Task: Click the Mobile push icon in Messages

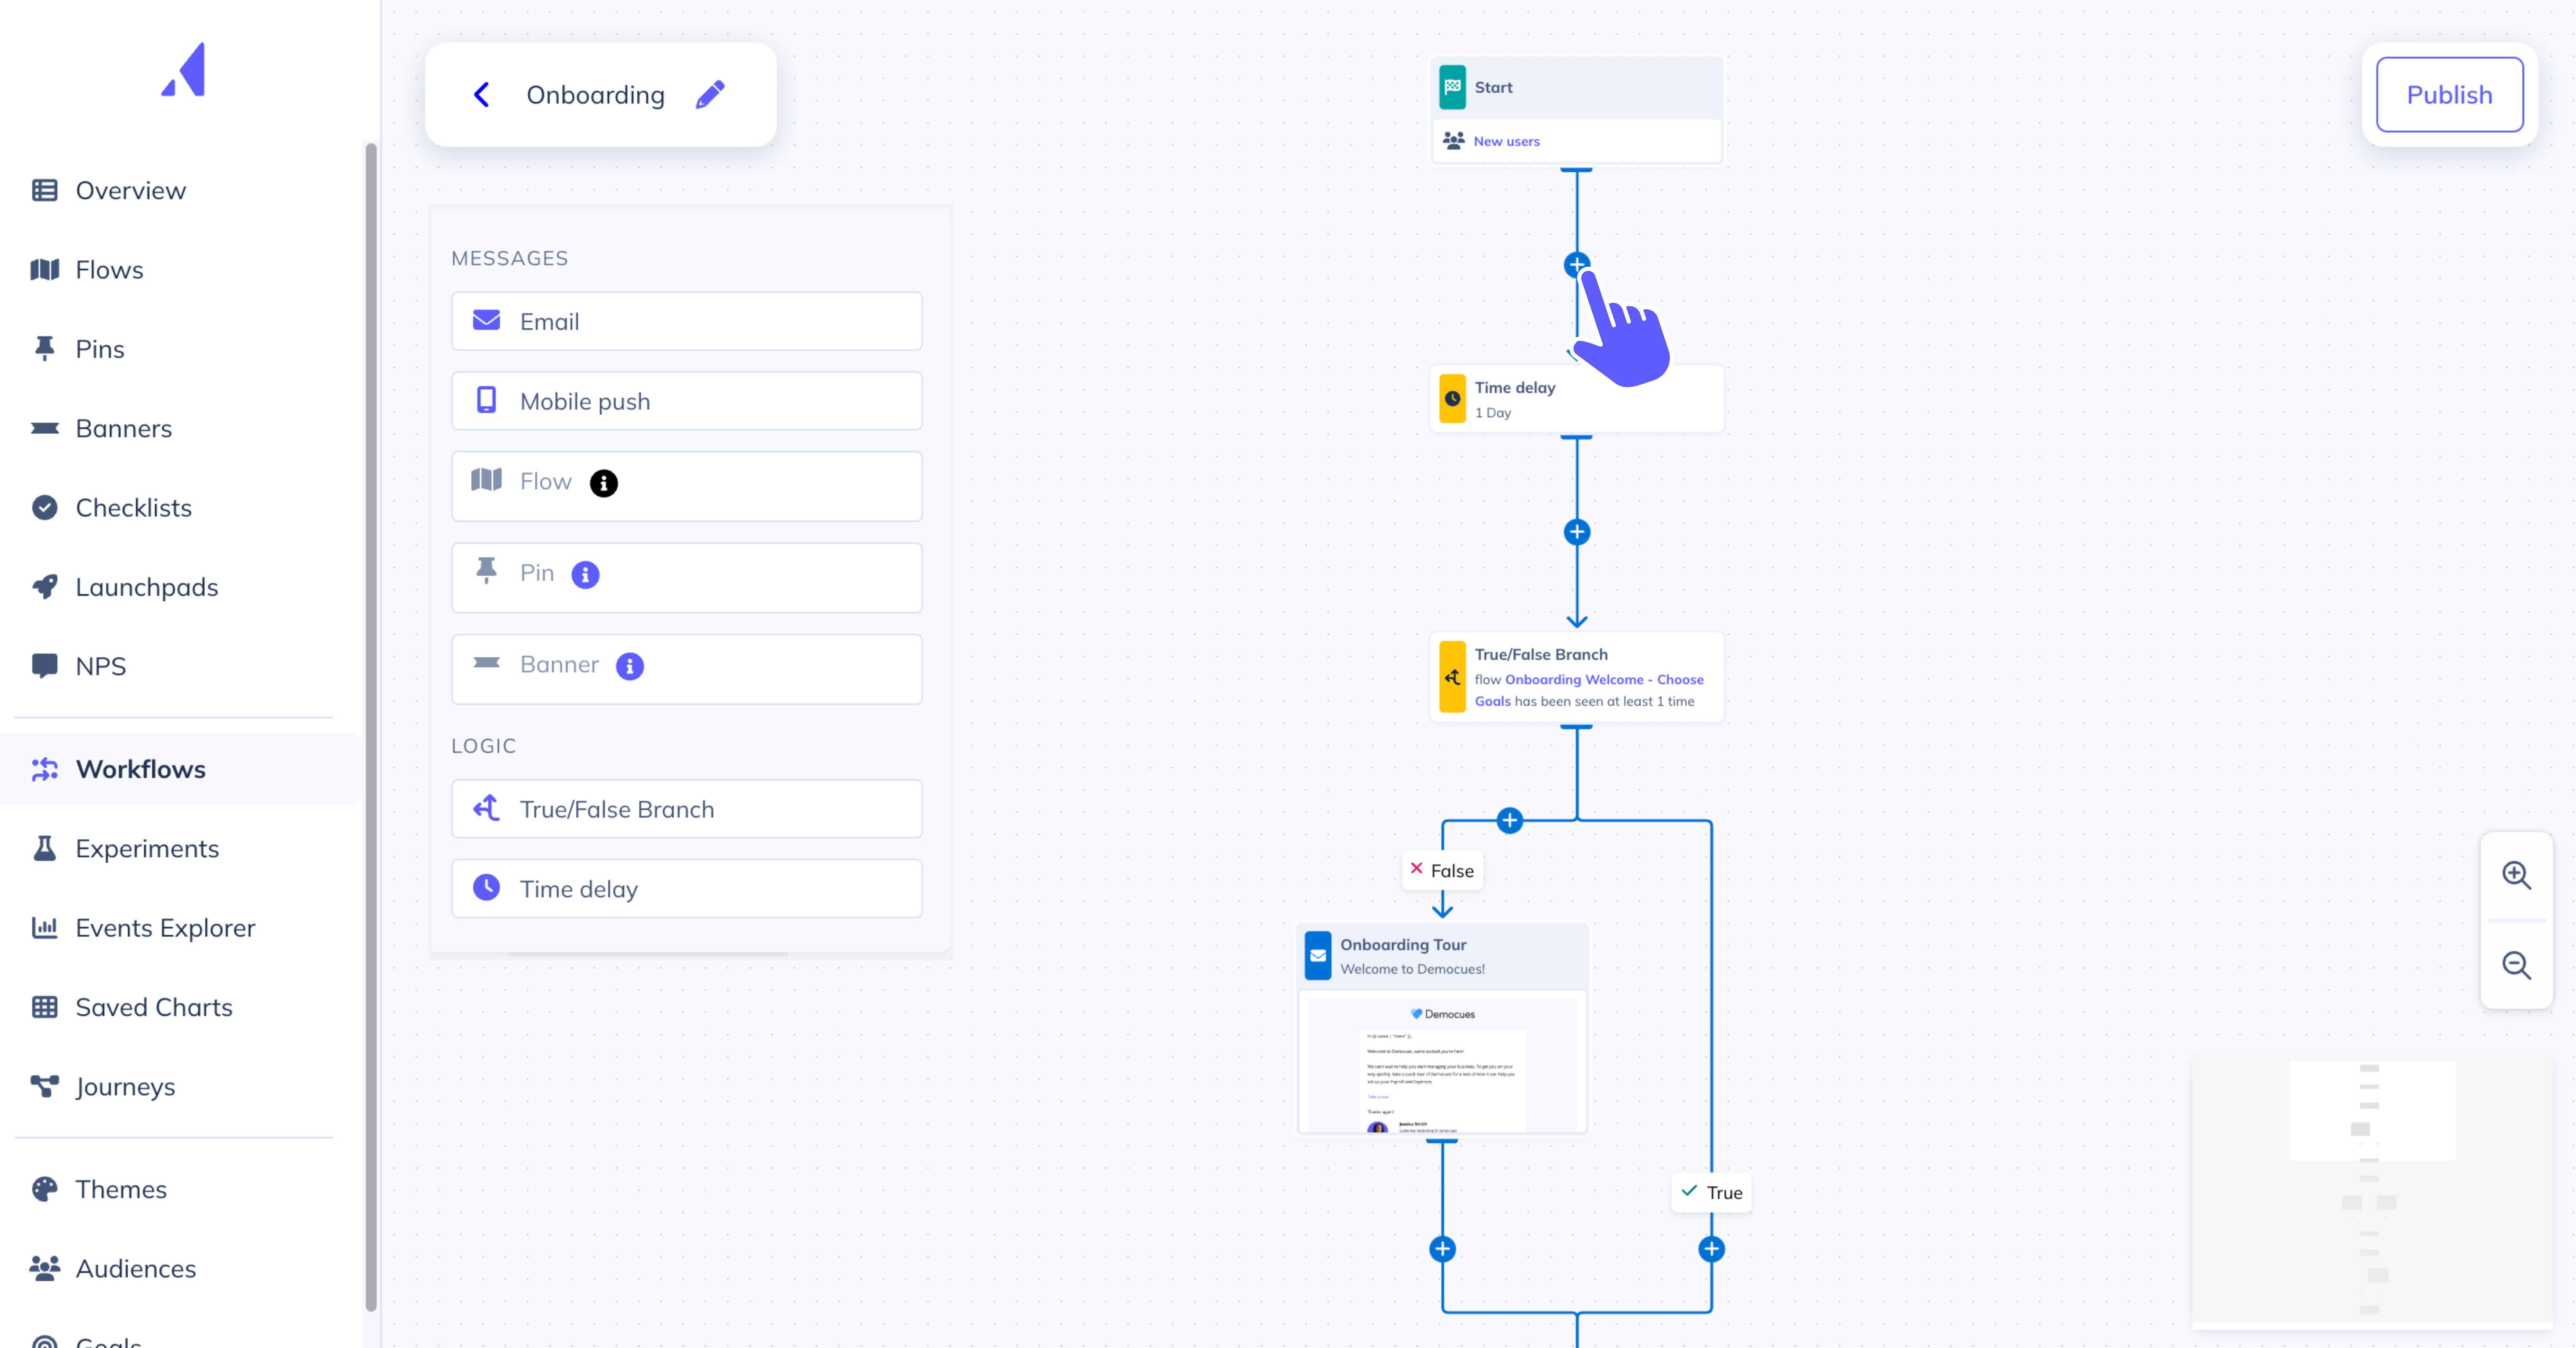Action: pos(487,400)
